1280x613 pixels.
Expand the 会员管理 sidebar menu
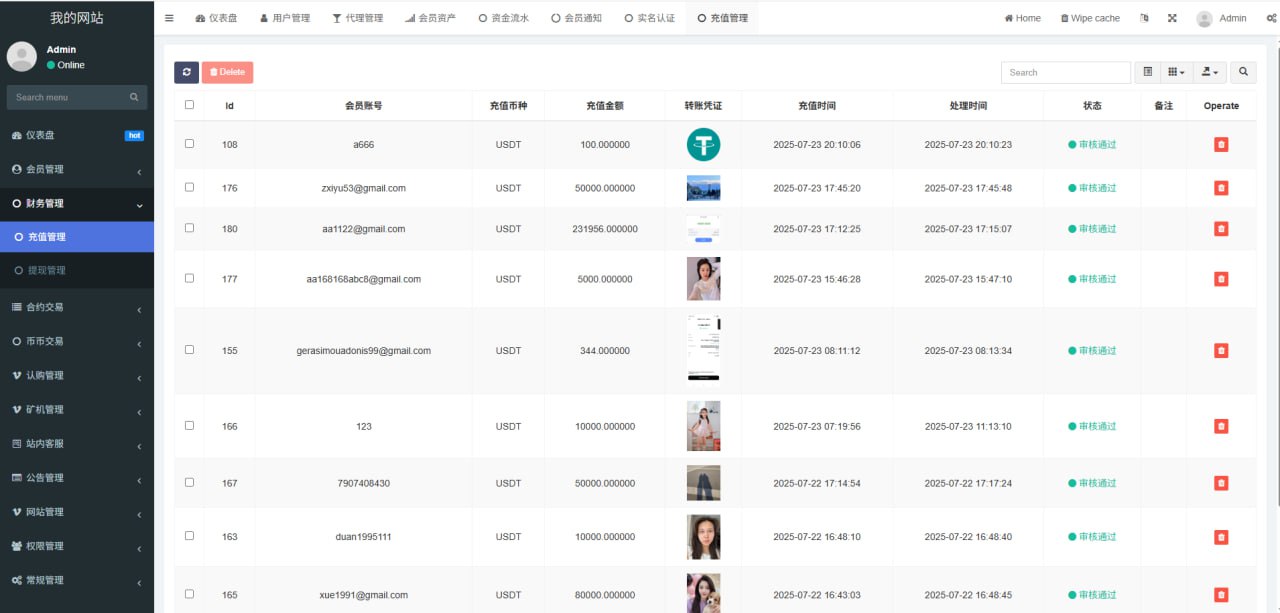tap(77, 170)
